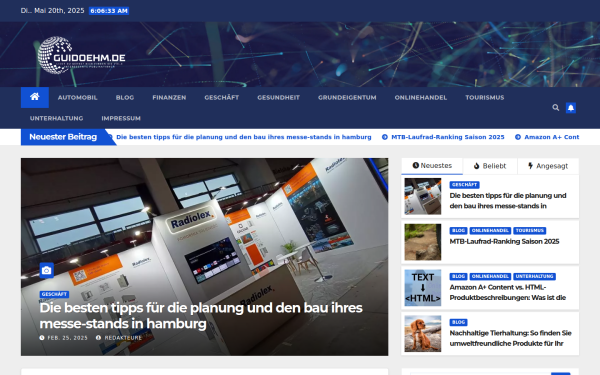The width and height of the screenshot is (600, 375).
Task: Click arrow icon before Amazon A+ ticker item
Action: tap(518, 137)
